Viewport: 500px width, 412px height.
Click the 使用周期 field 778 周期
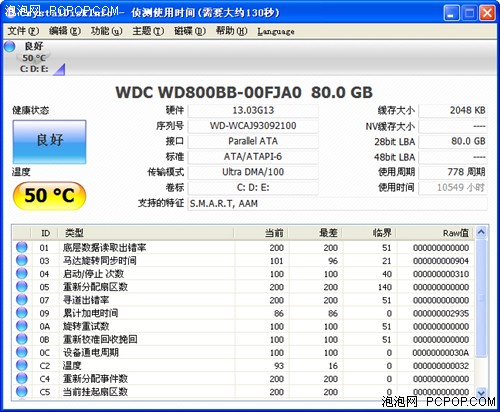coord(453,172)
